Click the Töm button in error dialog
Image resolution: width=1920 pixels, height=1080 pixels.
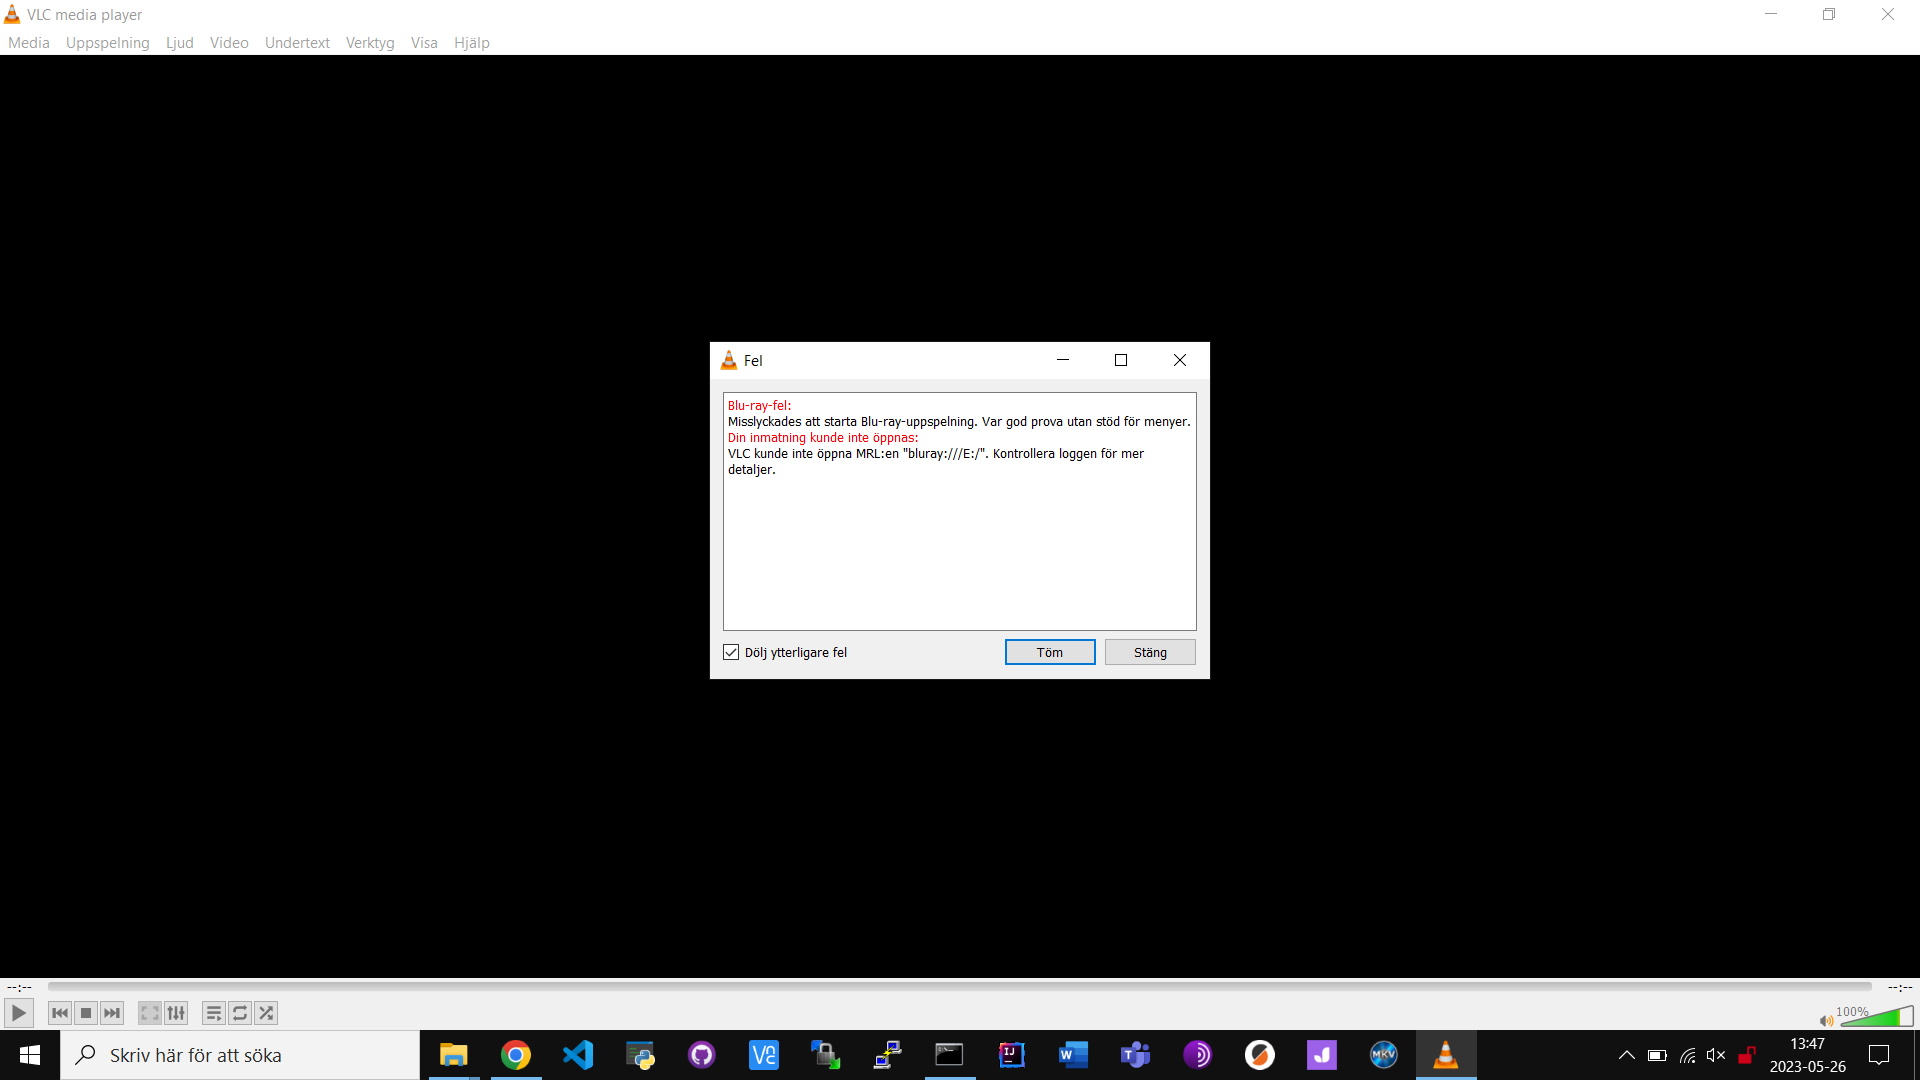tap(1050, 652)
